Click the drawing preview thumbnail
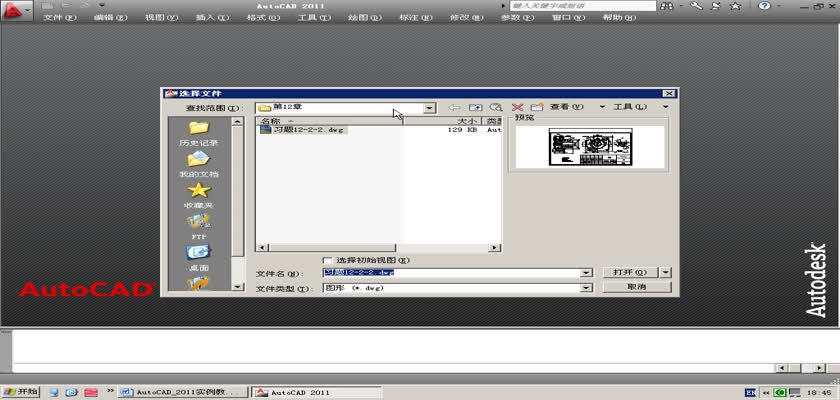840x400 pixels. 590,147
